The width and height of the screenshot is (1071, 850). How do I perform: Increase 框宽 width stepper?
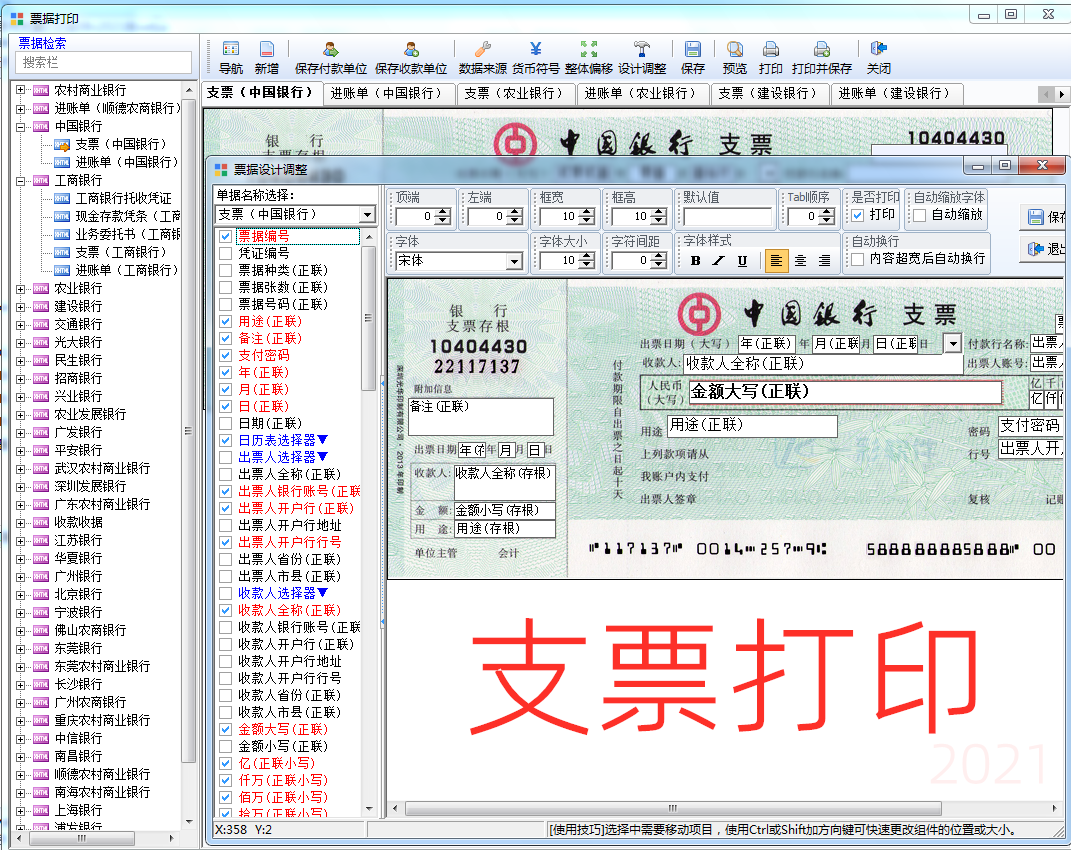(x=587, y=212)
